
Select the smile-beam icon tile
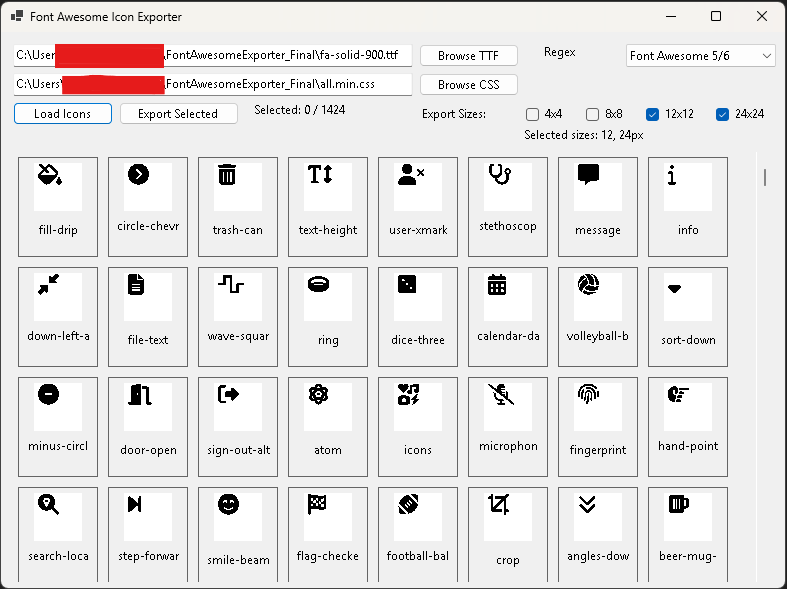[238, 534]
